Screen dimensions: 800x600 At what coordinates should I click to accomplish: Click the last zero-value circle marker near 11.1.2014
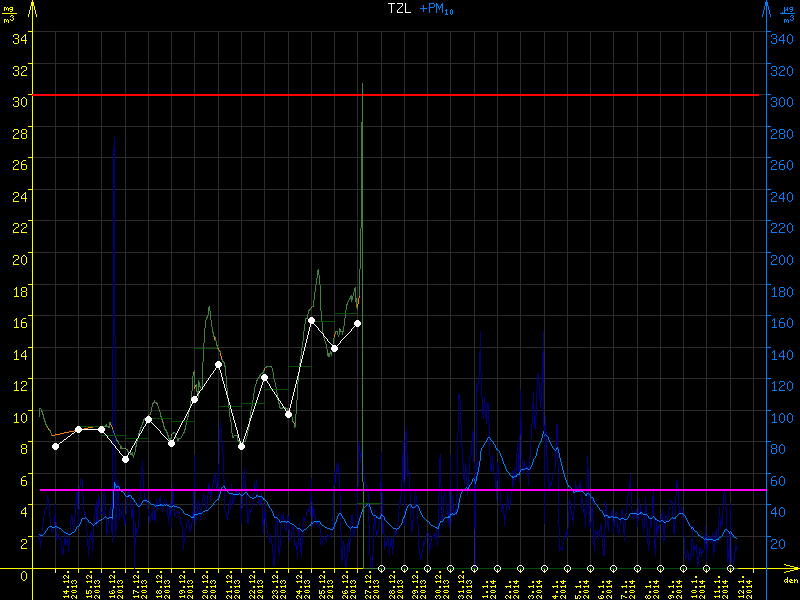(x=730, y=568)
